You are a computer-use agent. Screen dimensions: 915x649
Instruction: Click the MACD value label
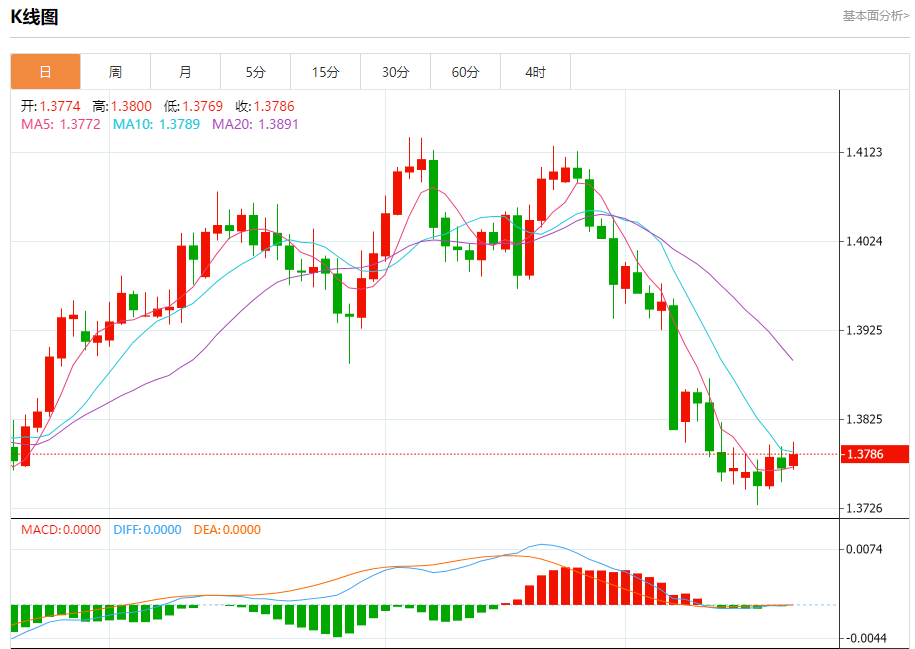61,530
